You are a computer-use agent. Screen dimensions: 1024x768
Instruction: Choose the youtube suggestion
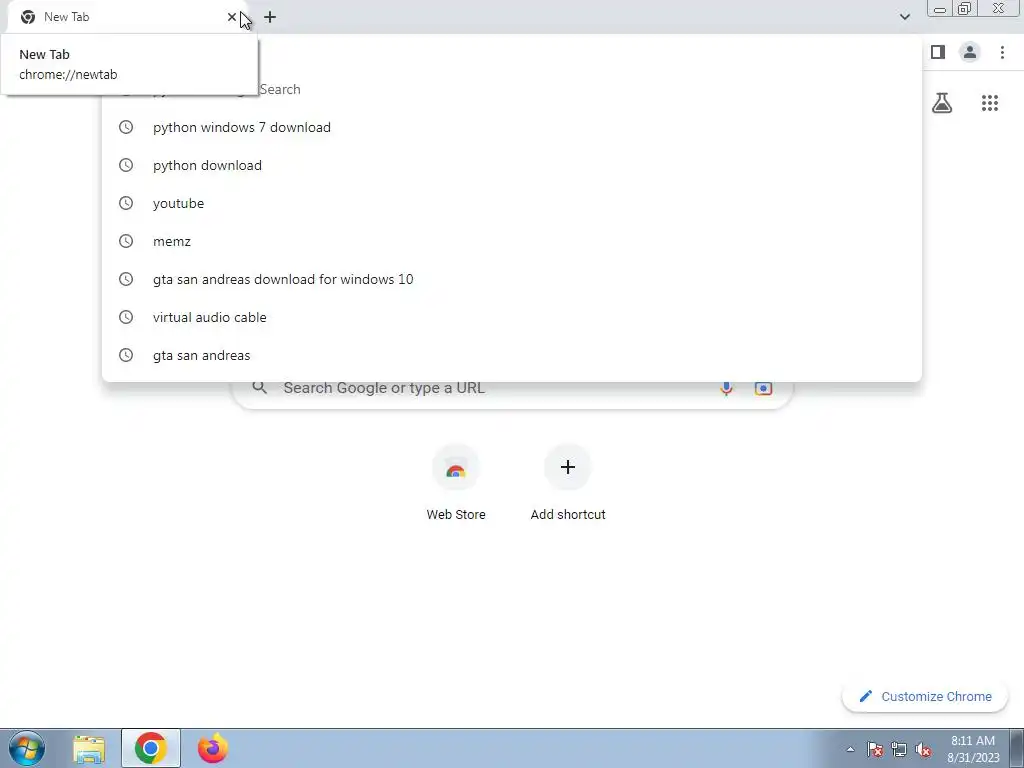click(x=511, y=203)
